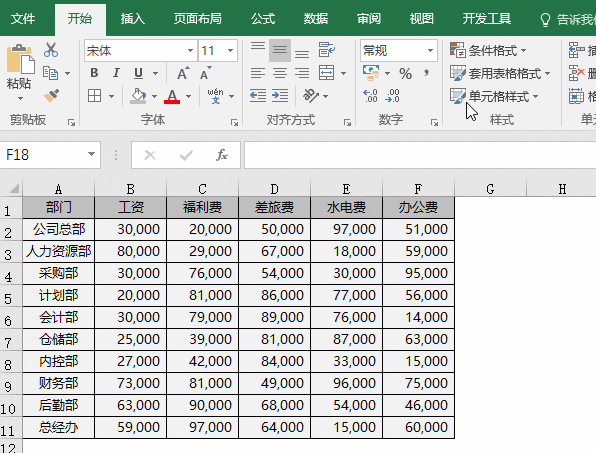Click the Paste clipboard icon
596x453 pixels.
tap(20, 59)
